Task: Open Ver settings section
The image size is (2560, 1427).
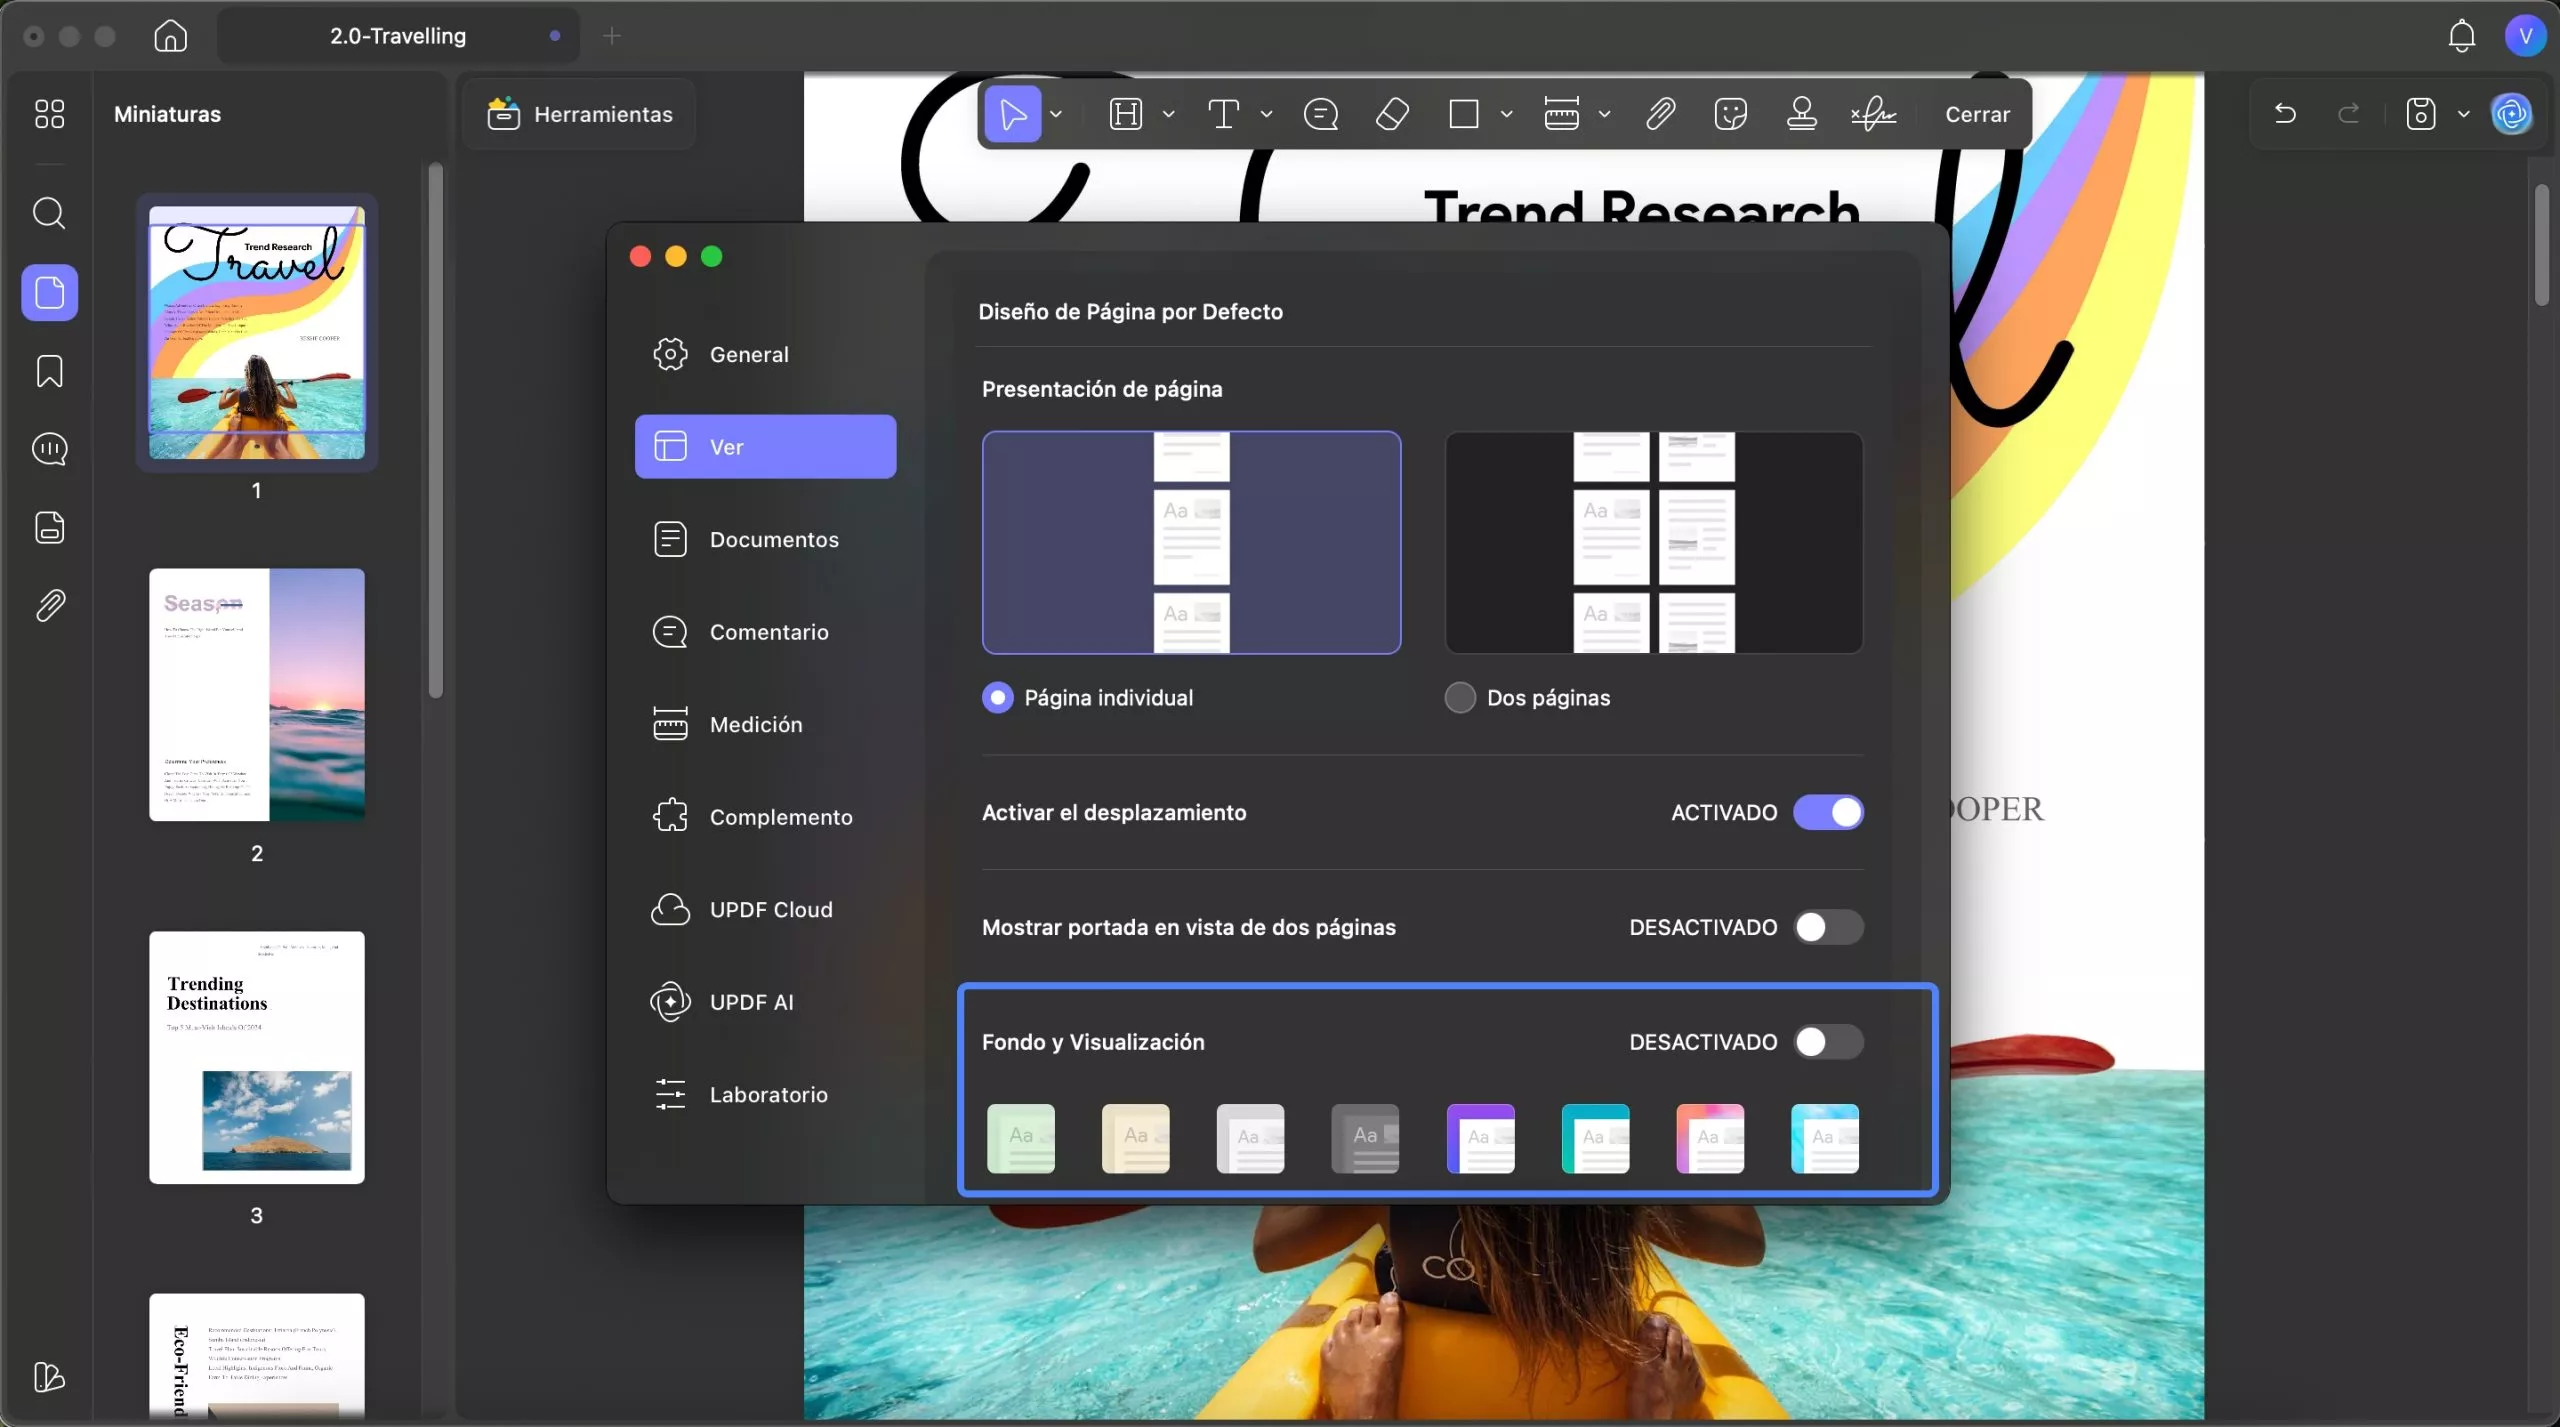Action: pos(765,446)
